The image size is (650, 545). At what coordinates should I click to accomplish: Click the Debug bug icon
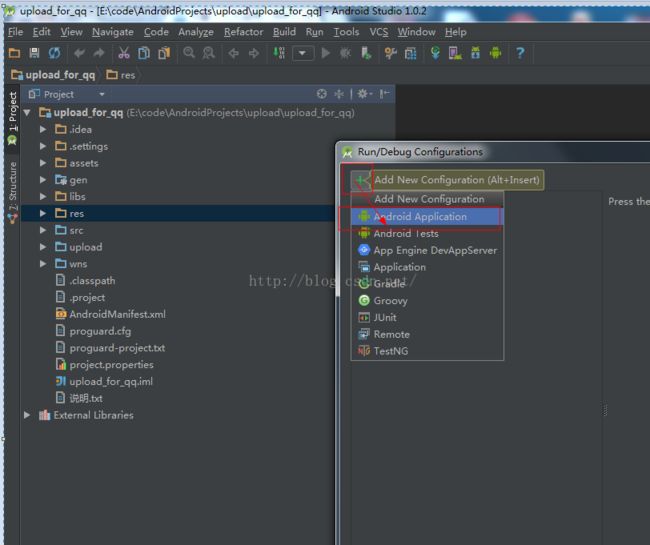point(345,53)
